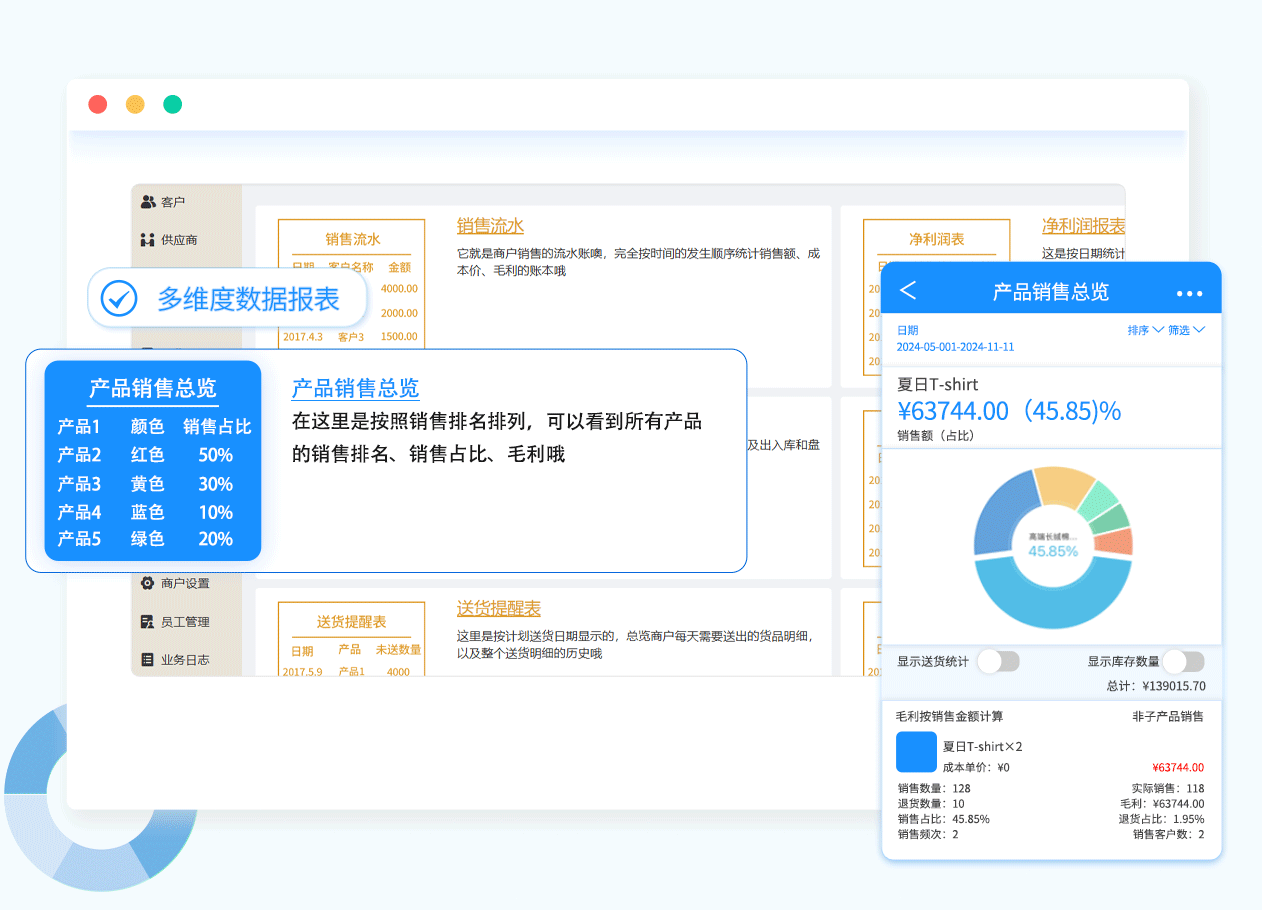Open the 筛选 filter dropdown
The width and height of the screenshot is (1262, 910).
point(1186,330)
